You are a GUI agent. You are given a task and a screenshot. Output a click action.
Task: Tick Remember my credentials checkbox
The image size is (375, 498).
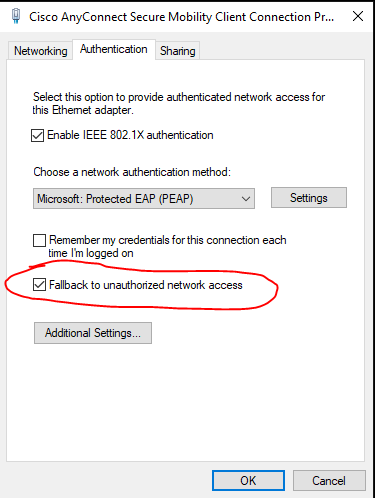pyautogui.click(x=39, y=240)
